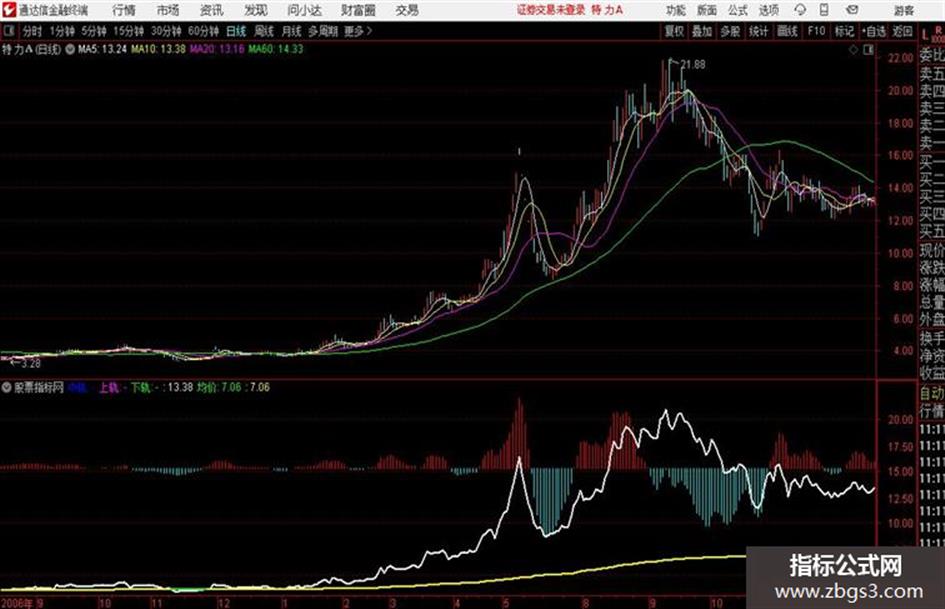Open the 发现 menu
This screenshot has height=609, width=945.
coord(256,10)
